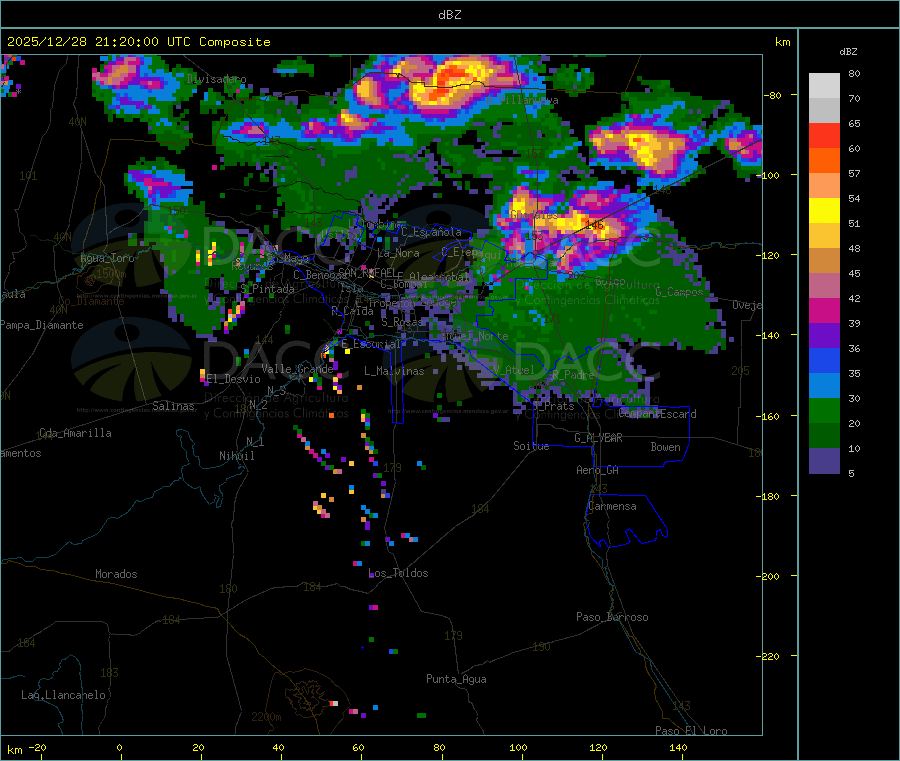The image size is (900, 761).
Task: Click the Carmensa location label
Action: tap(612, 506)
